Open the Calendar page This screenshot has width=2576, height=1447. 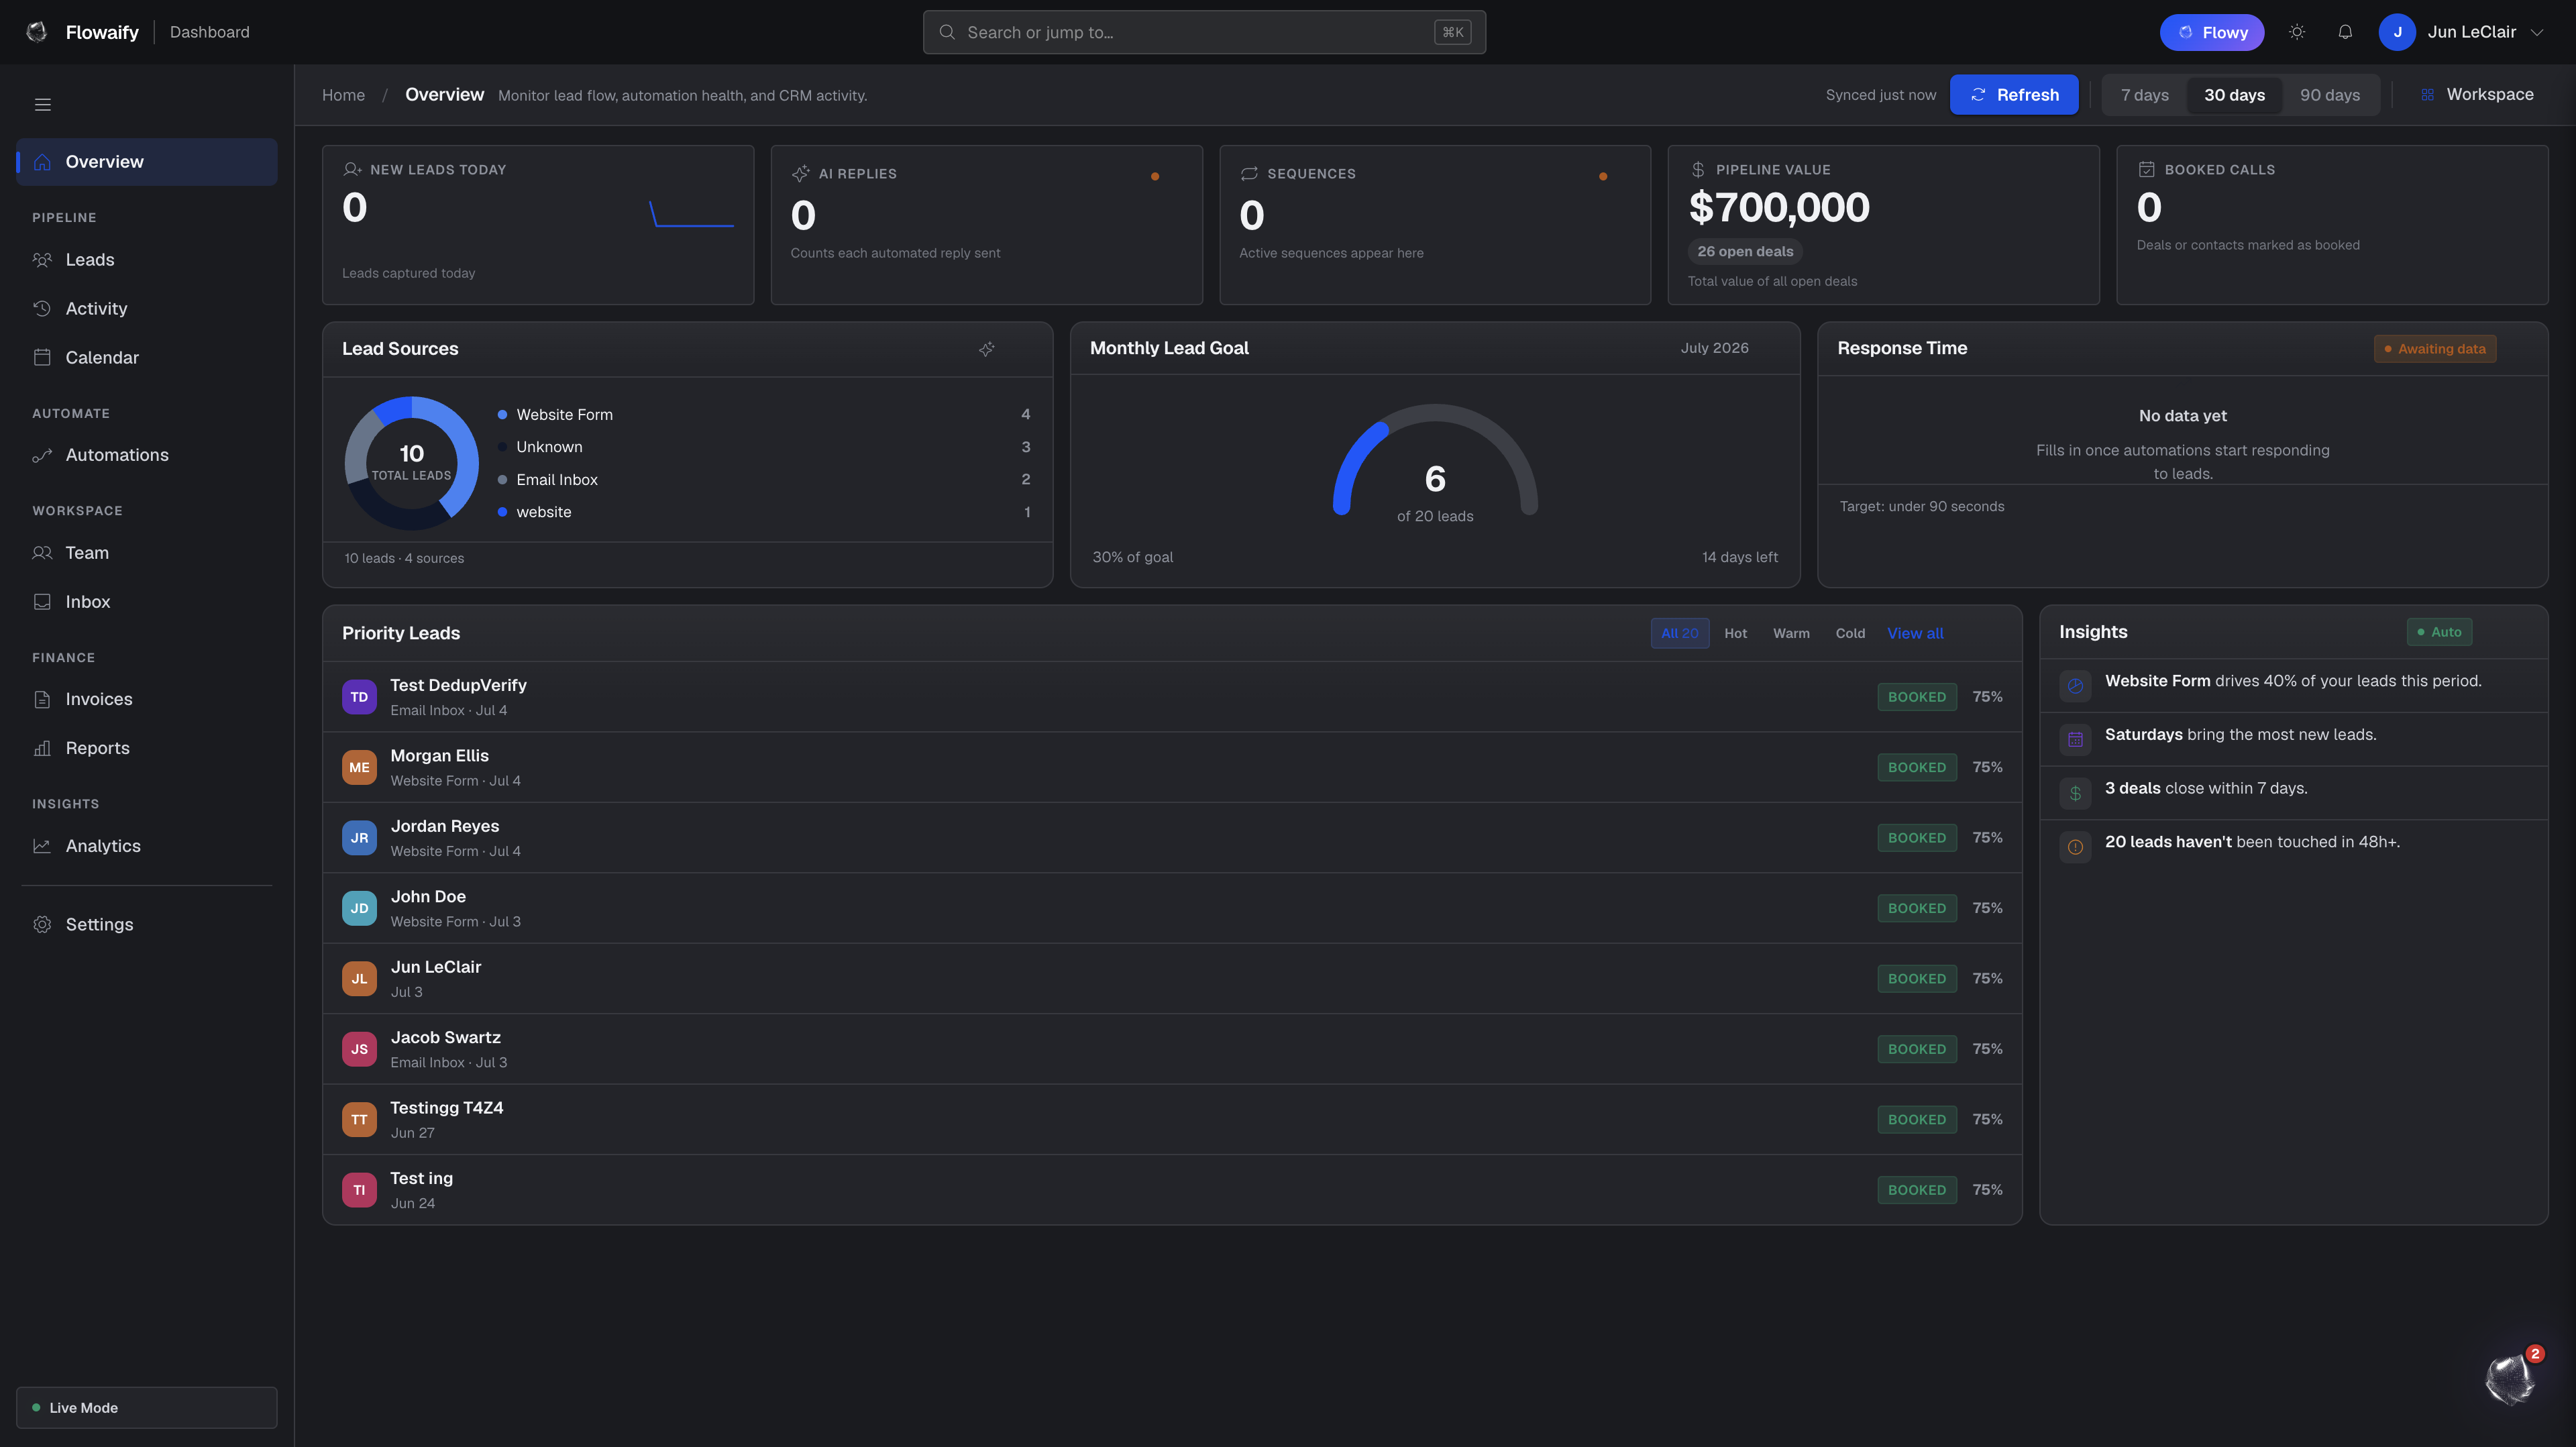pyautogui.click(x=147, y=358)
